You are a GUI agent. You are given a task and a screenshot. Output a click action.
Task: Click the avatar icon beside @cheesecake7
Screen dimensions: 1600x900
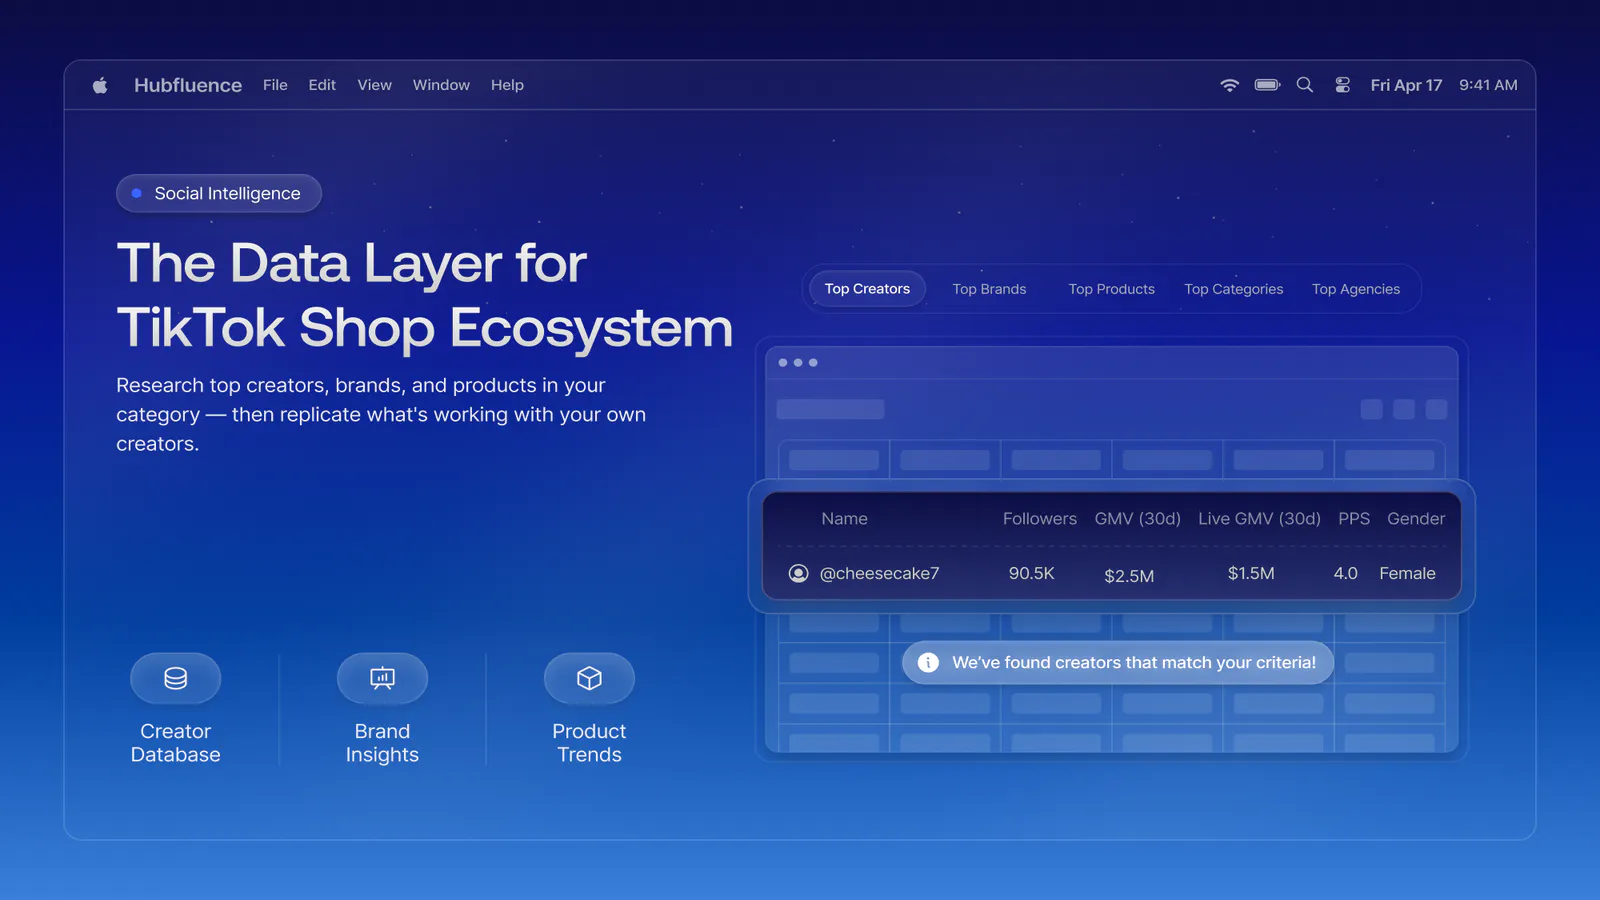coord(798,573)
